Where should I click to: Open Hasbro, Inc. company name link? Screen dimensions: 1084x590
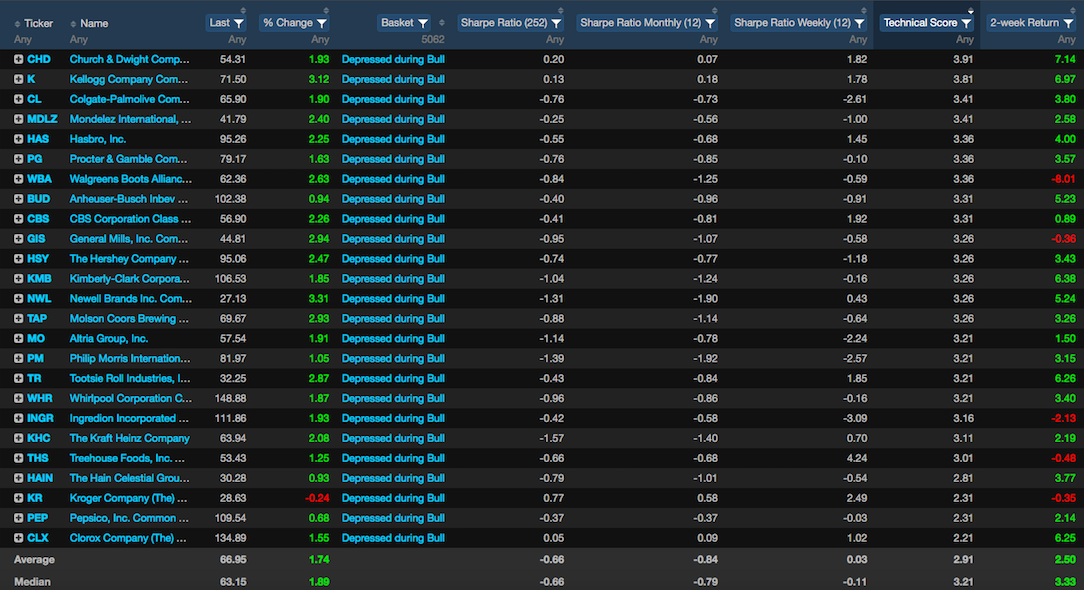click(x=97, y=139)
